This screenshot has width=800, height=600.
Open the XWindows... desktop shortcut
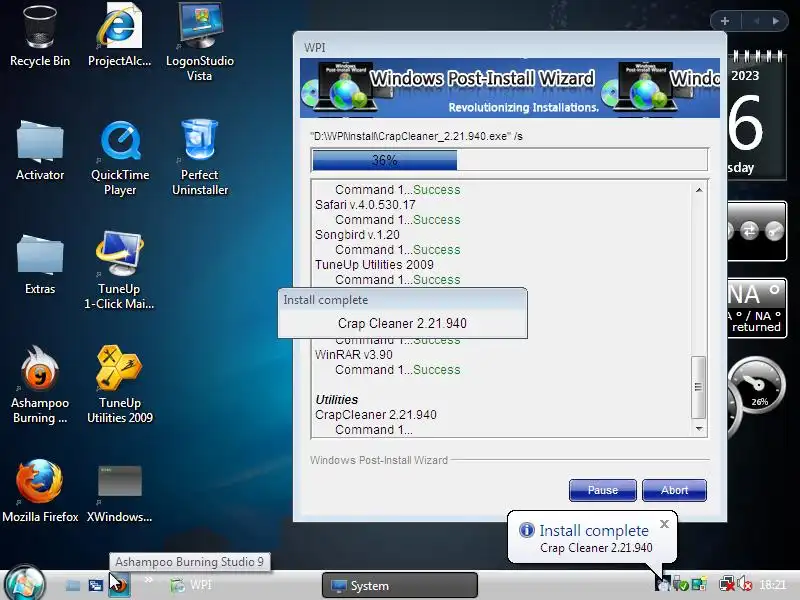coord(119,493)
